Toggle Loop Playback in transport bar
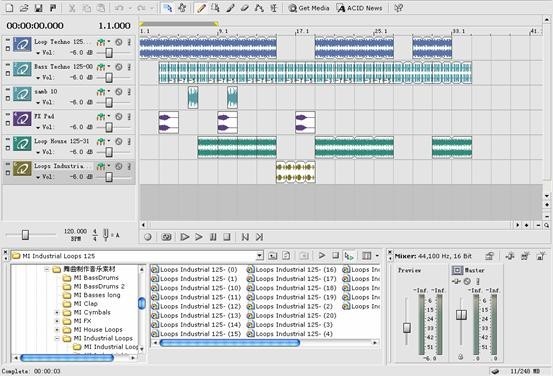 pos(166,237)
